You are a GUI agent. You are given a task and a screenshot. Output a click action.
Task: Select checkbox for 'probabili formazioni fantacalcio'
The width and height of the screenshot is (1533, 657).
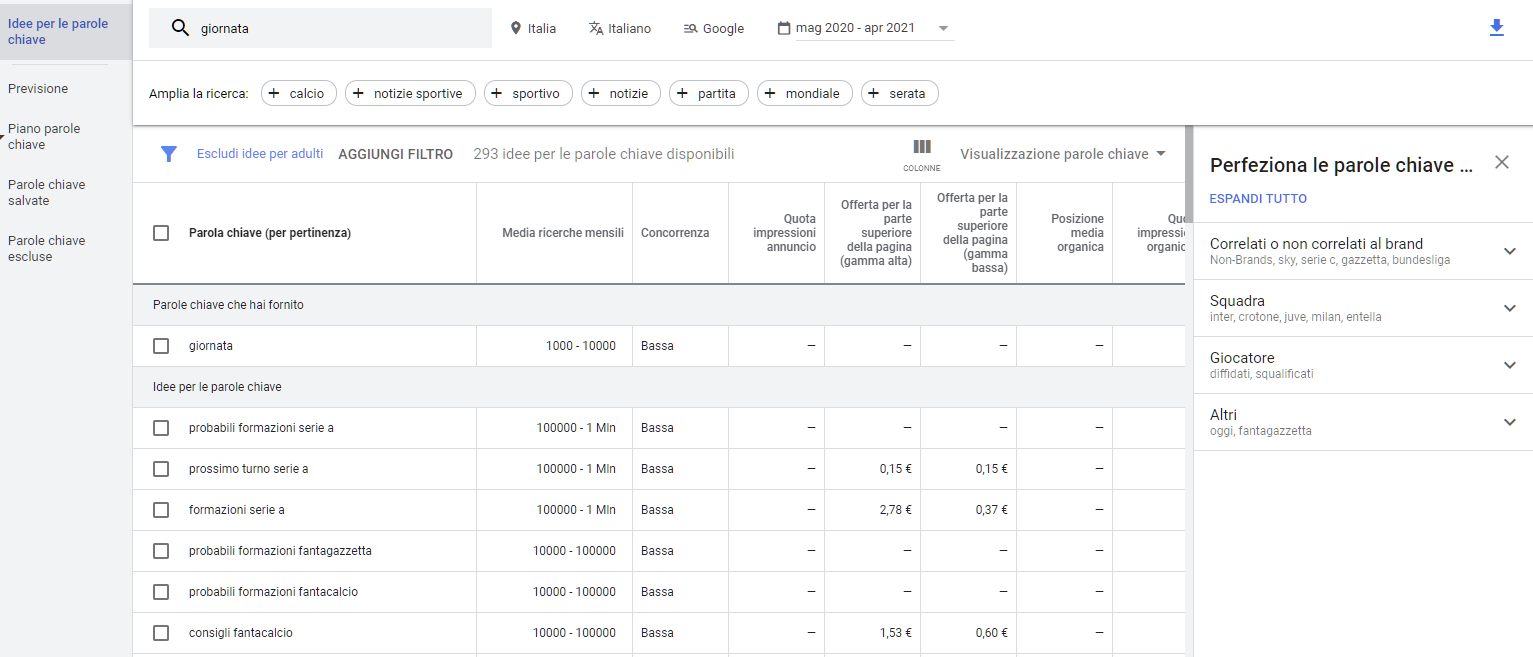[161, 592]
